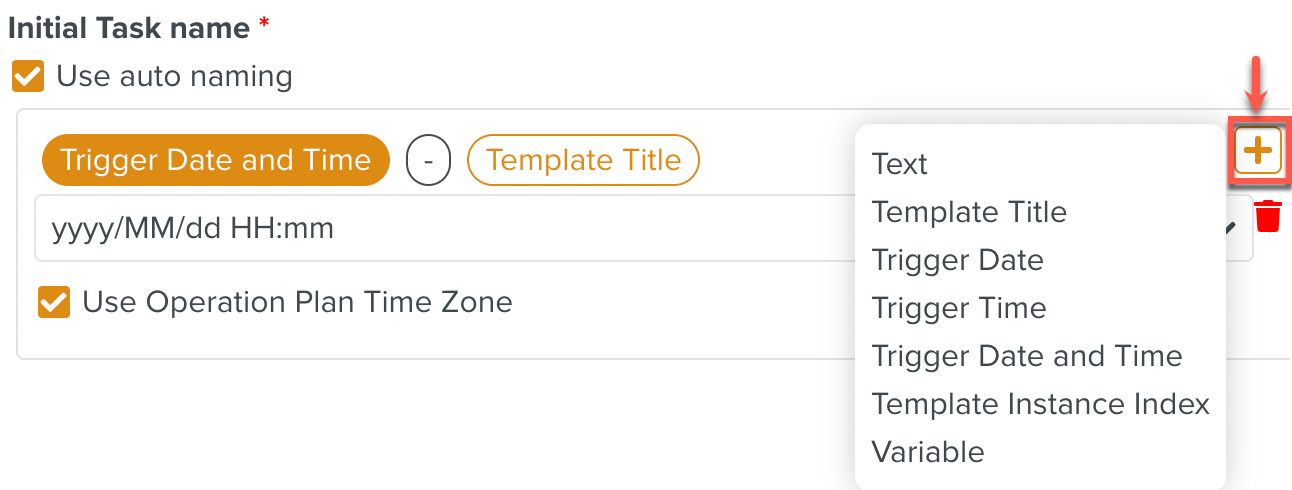Select Trigger Date and Time menu option
This screenshot has height=490, width=1292.
[x=1027, y=356]
